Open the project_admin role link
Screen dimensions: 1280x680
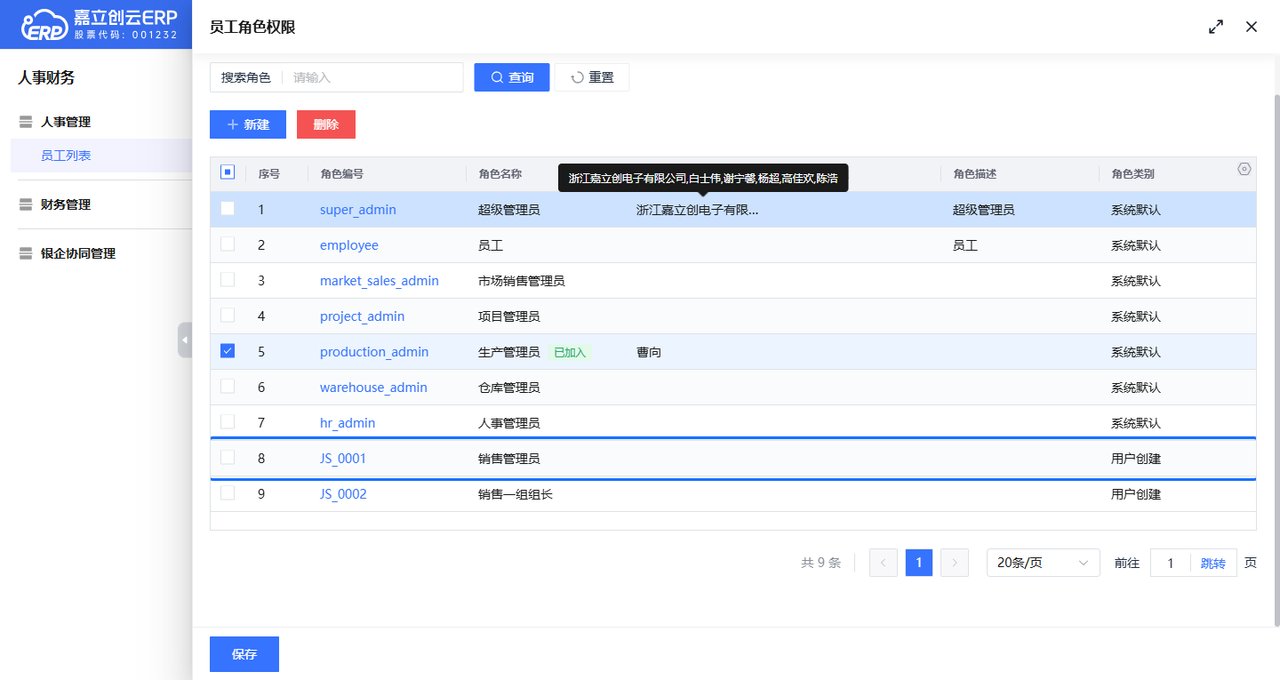[362, 316]
